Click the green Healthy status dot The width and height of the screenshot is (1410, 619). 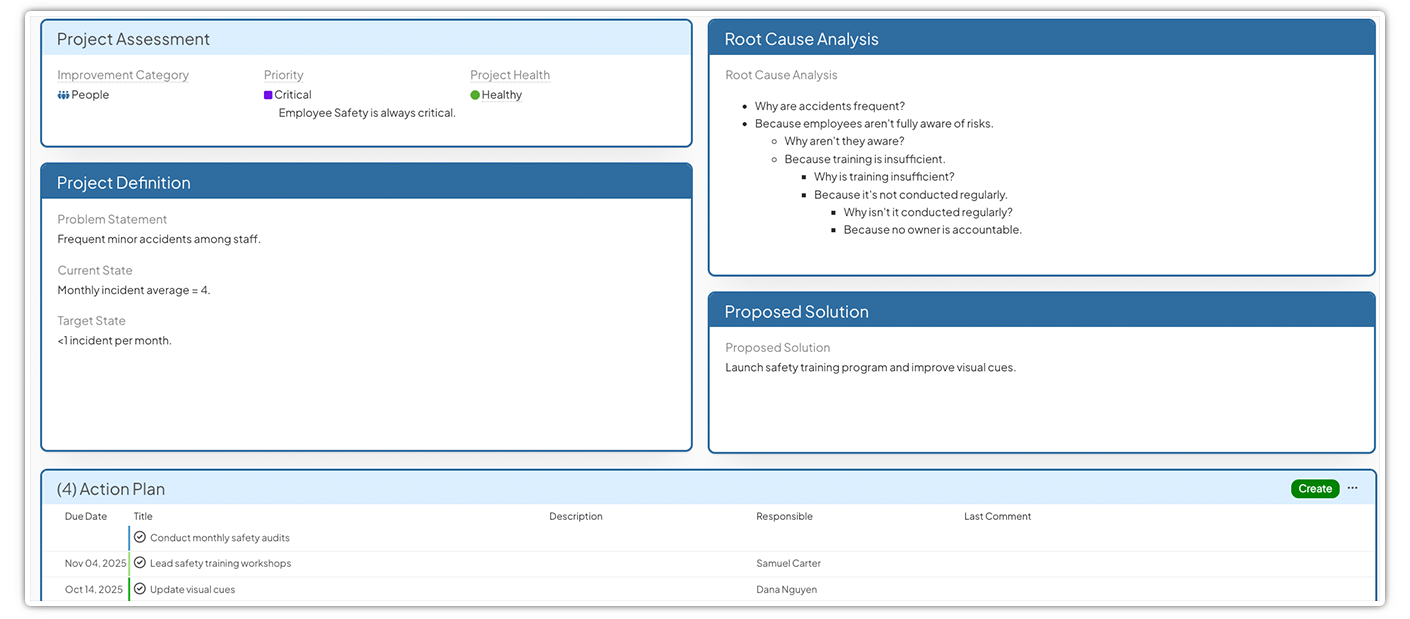[x=475, y=95]
